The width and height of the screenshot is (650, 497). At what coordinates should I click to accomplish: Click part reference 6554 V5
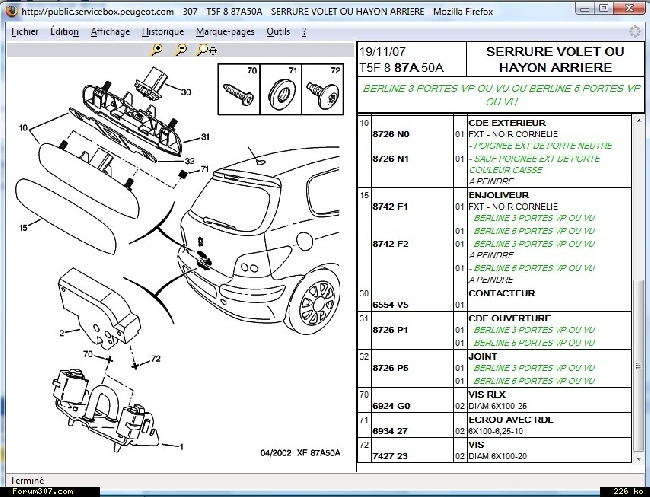390,305
